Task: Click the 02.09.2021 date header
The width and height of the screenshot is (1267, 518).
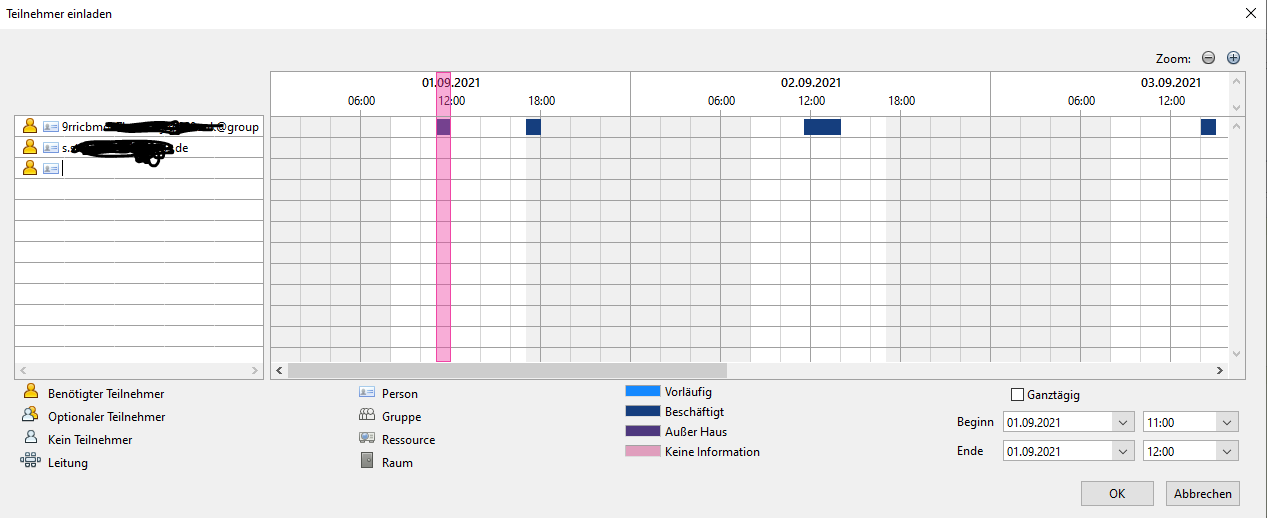Action: (811, 83)
